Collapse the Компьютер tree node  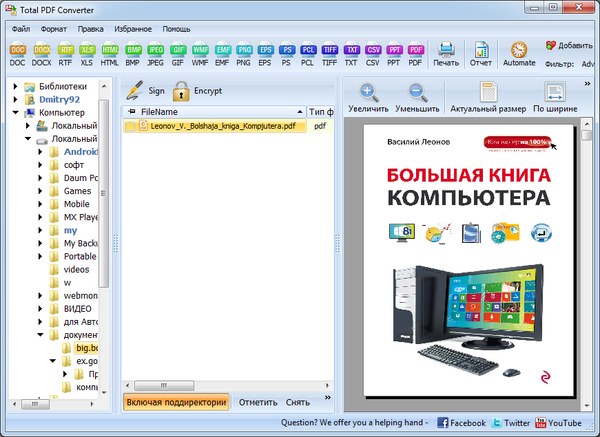pyautogui.click(x=16, y=113)
